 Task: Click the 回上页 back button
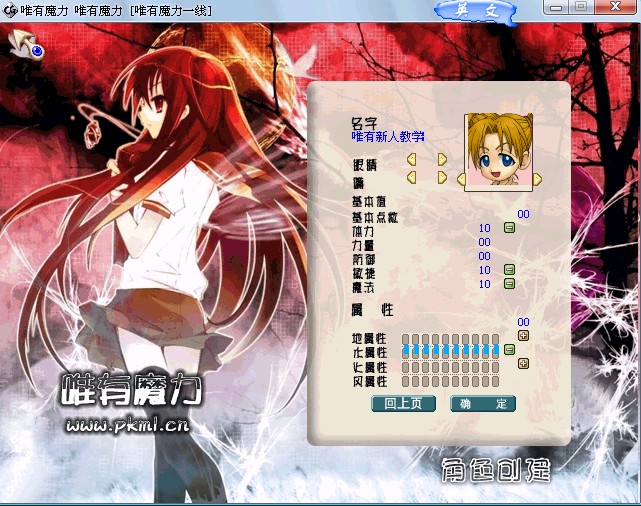click(403, 404)
